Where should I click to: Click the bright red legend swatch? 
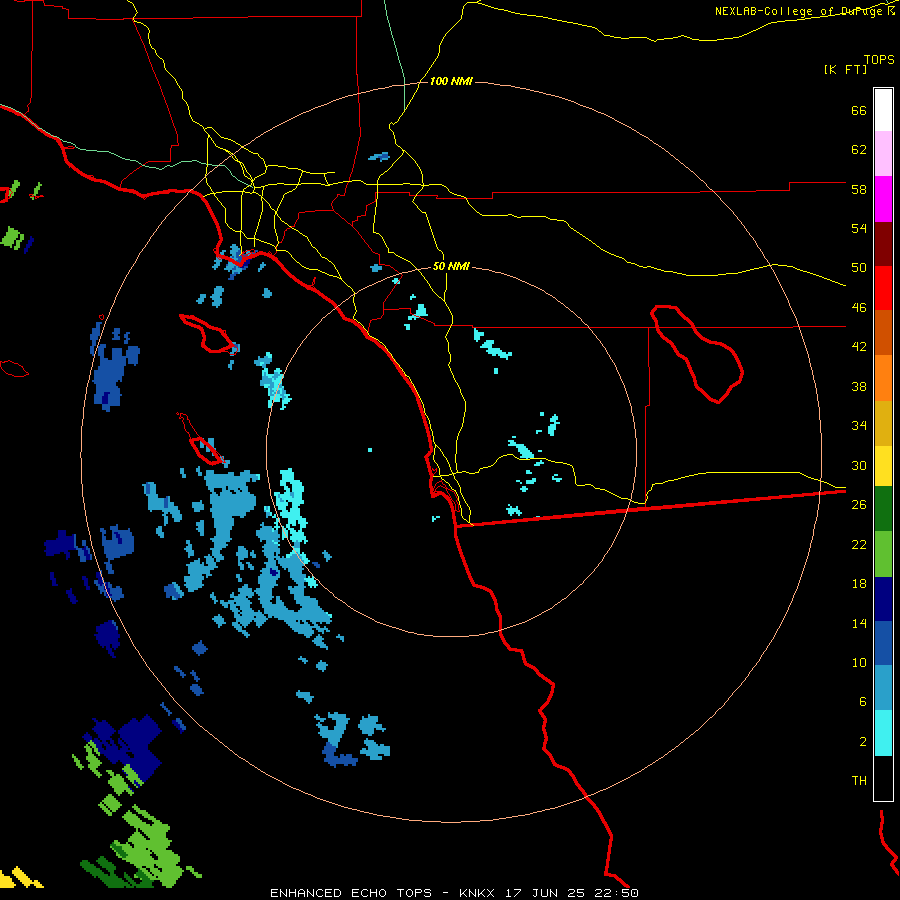(883, 288)
